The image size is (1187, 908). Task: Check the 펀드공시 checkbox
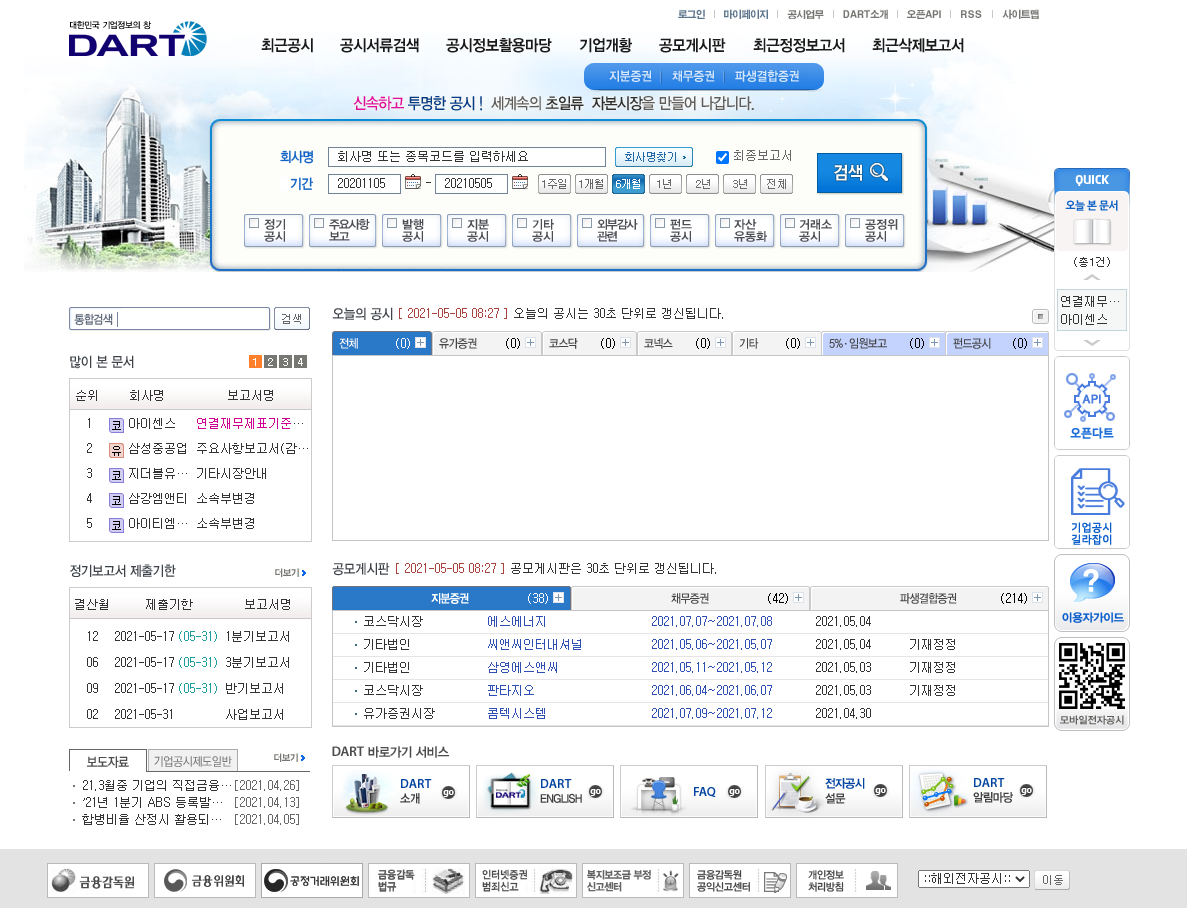point(660,223)
